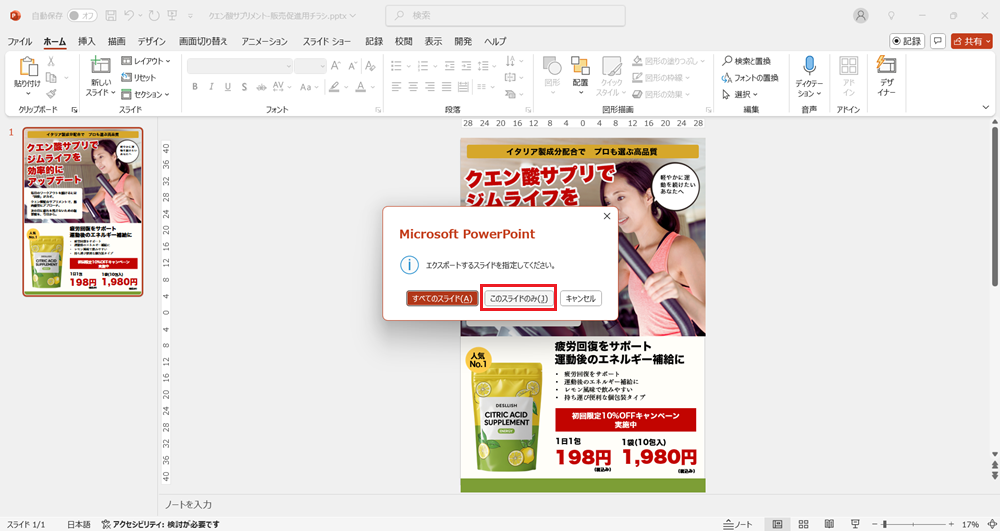This screenshot has width=1000, height=531.
Task: Open the 図形 shapes gallery
Action: 552,75
